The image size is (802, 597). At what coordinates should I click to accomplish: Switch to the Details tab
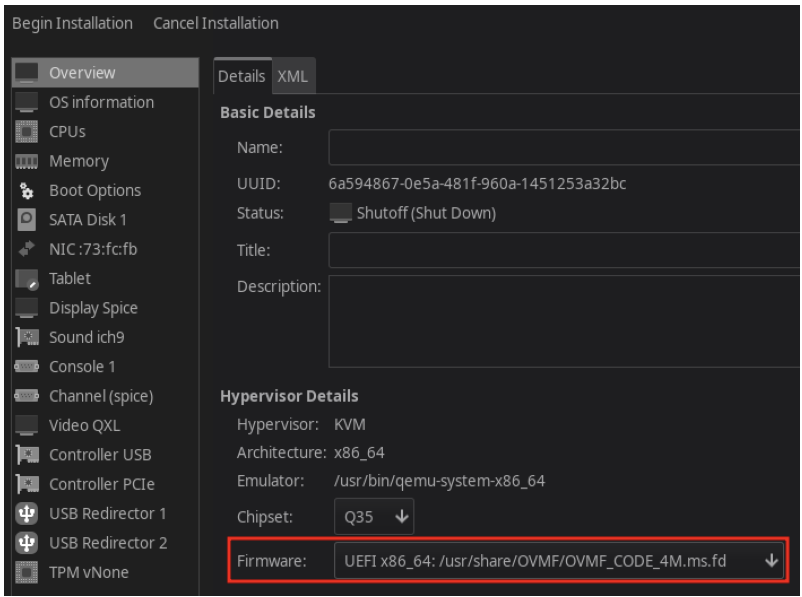click(241, 76)
